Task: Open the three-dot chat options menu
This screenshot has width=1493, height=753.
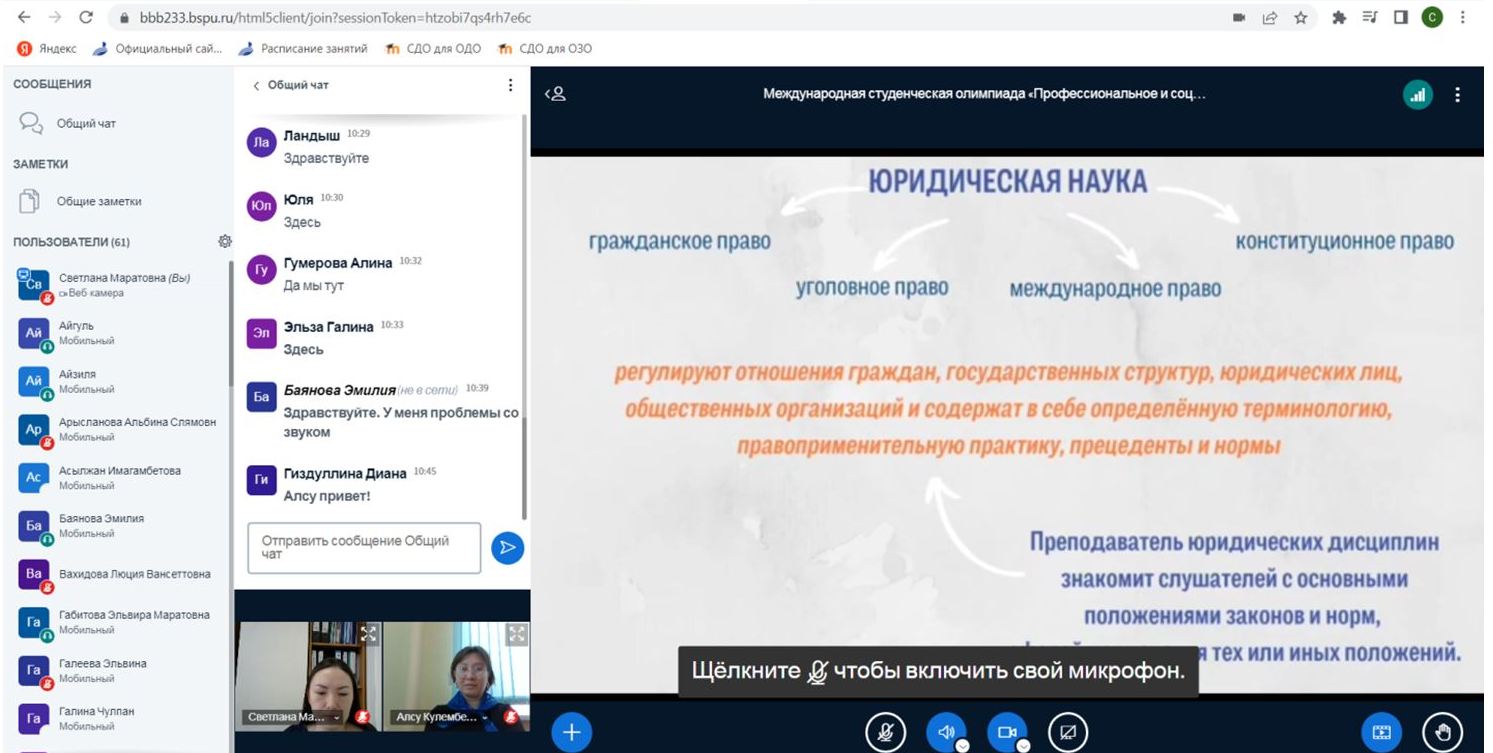Action: [x=510, y=85]
